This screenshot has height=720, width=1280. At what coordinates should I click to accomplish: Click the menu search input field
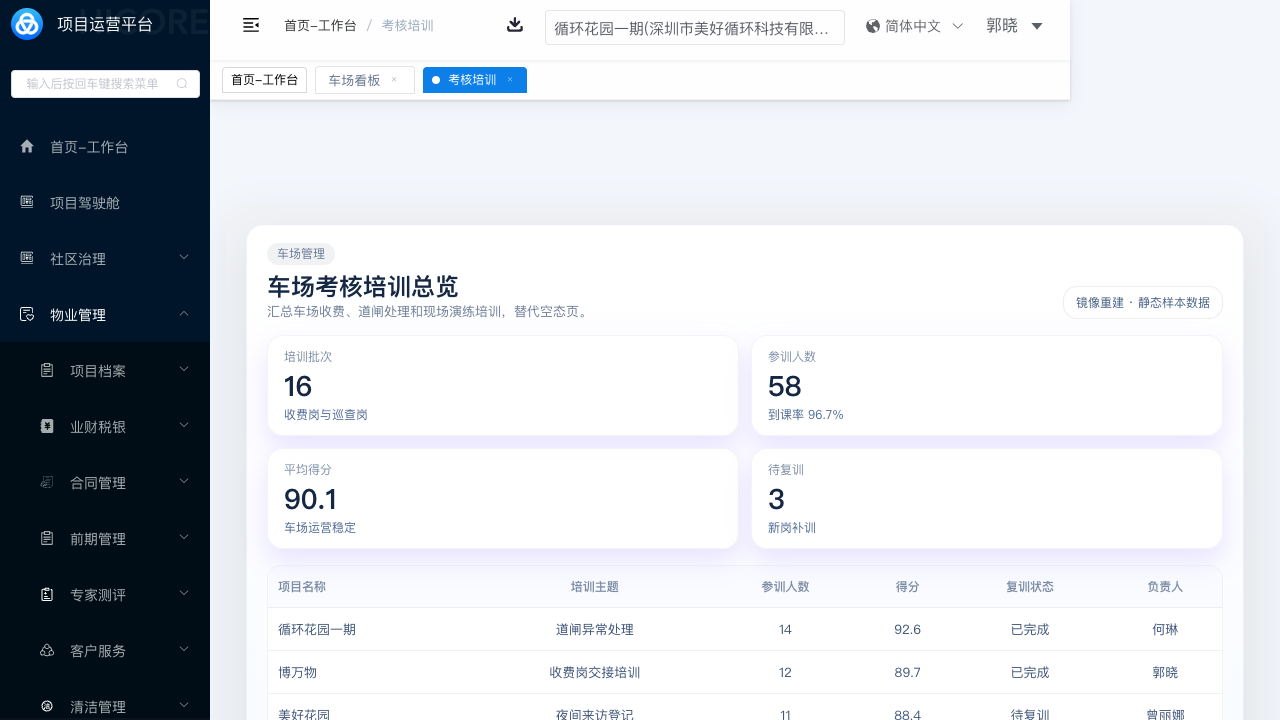[93, 84]
